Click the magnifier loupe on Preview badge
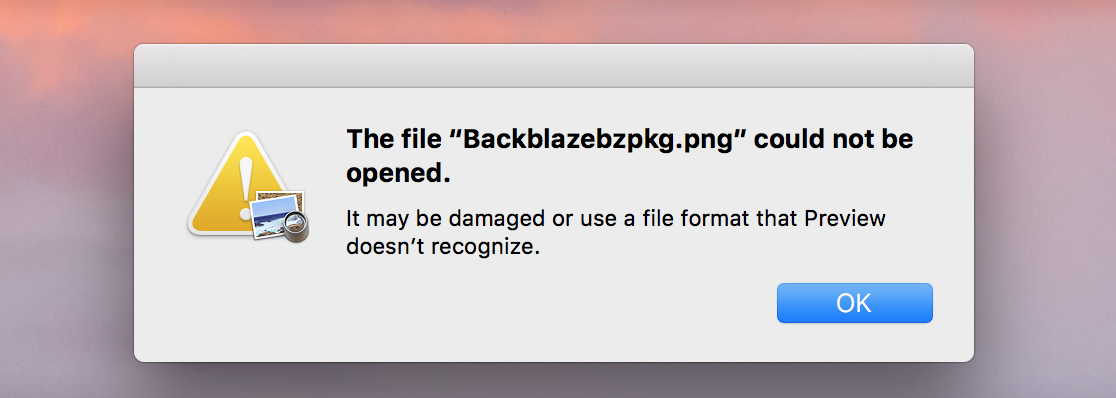 pyautogui.click(x=295, y=228)
